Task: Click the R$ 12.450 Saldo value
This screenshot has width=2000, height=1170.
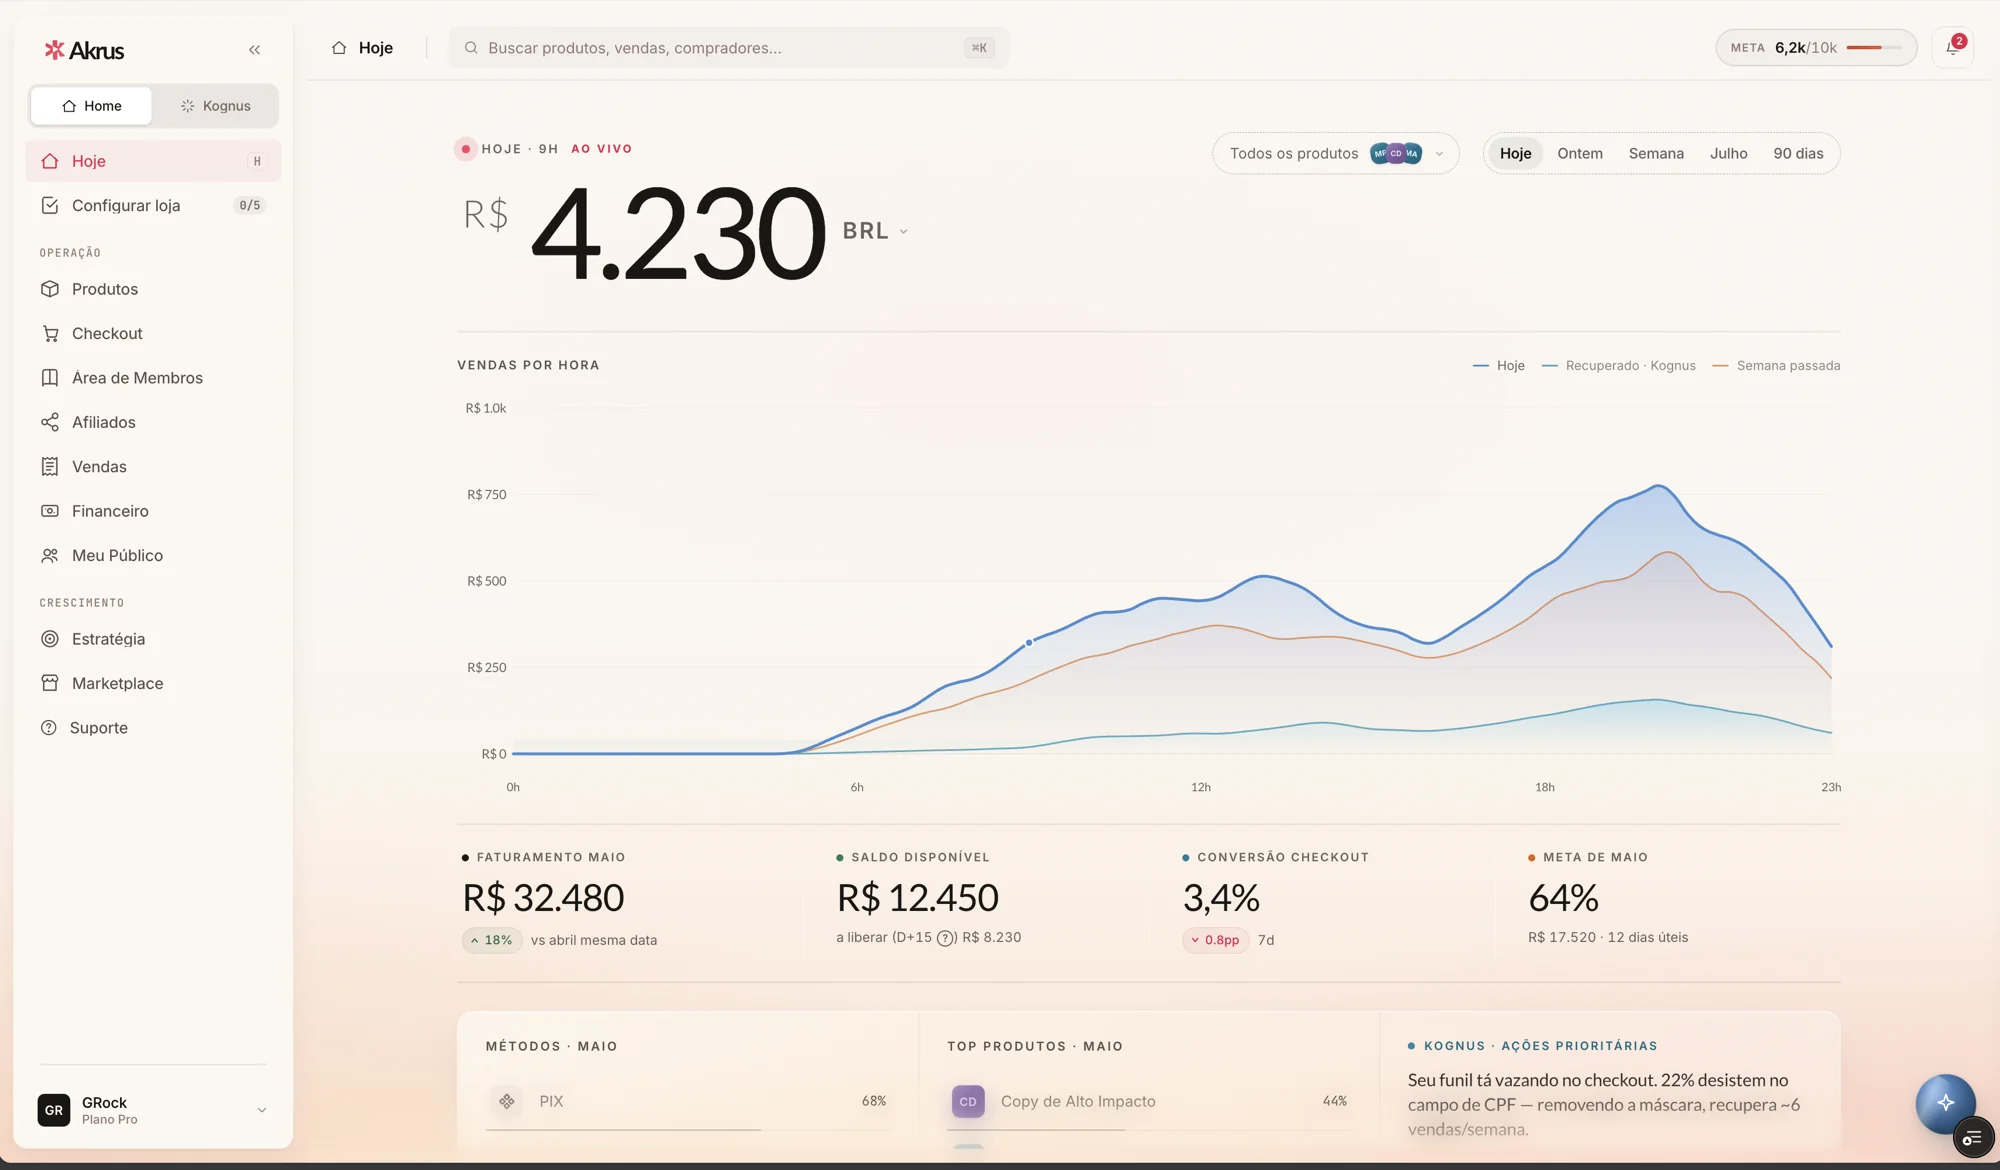Action: (x=917, y=898)
